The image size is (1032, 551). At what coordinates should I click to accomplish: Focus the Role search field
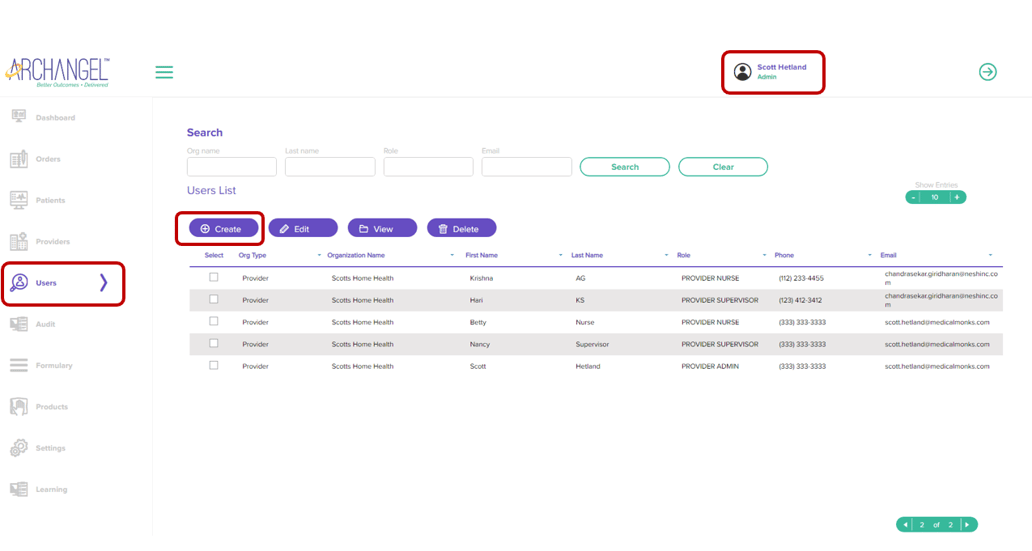click(428, 167)
